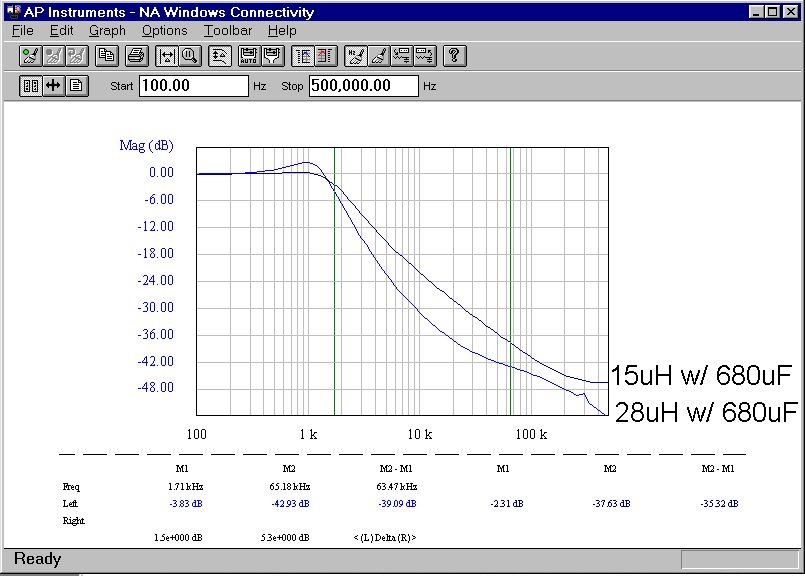Open the Help menu
805x576 pixels.
coord(282,31)
